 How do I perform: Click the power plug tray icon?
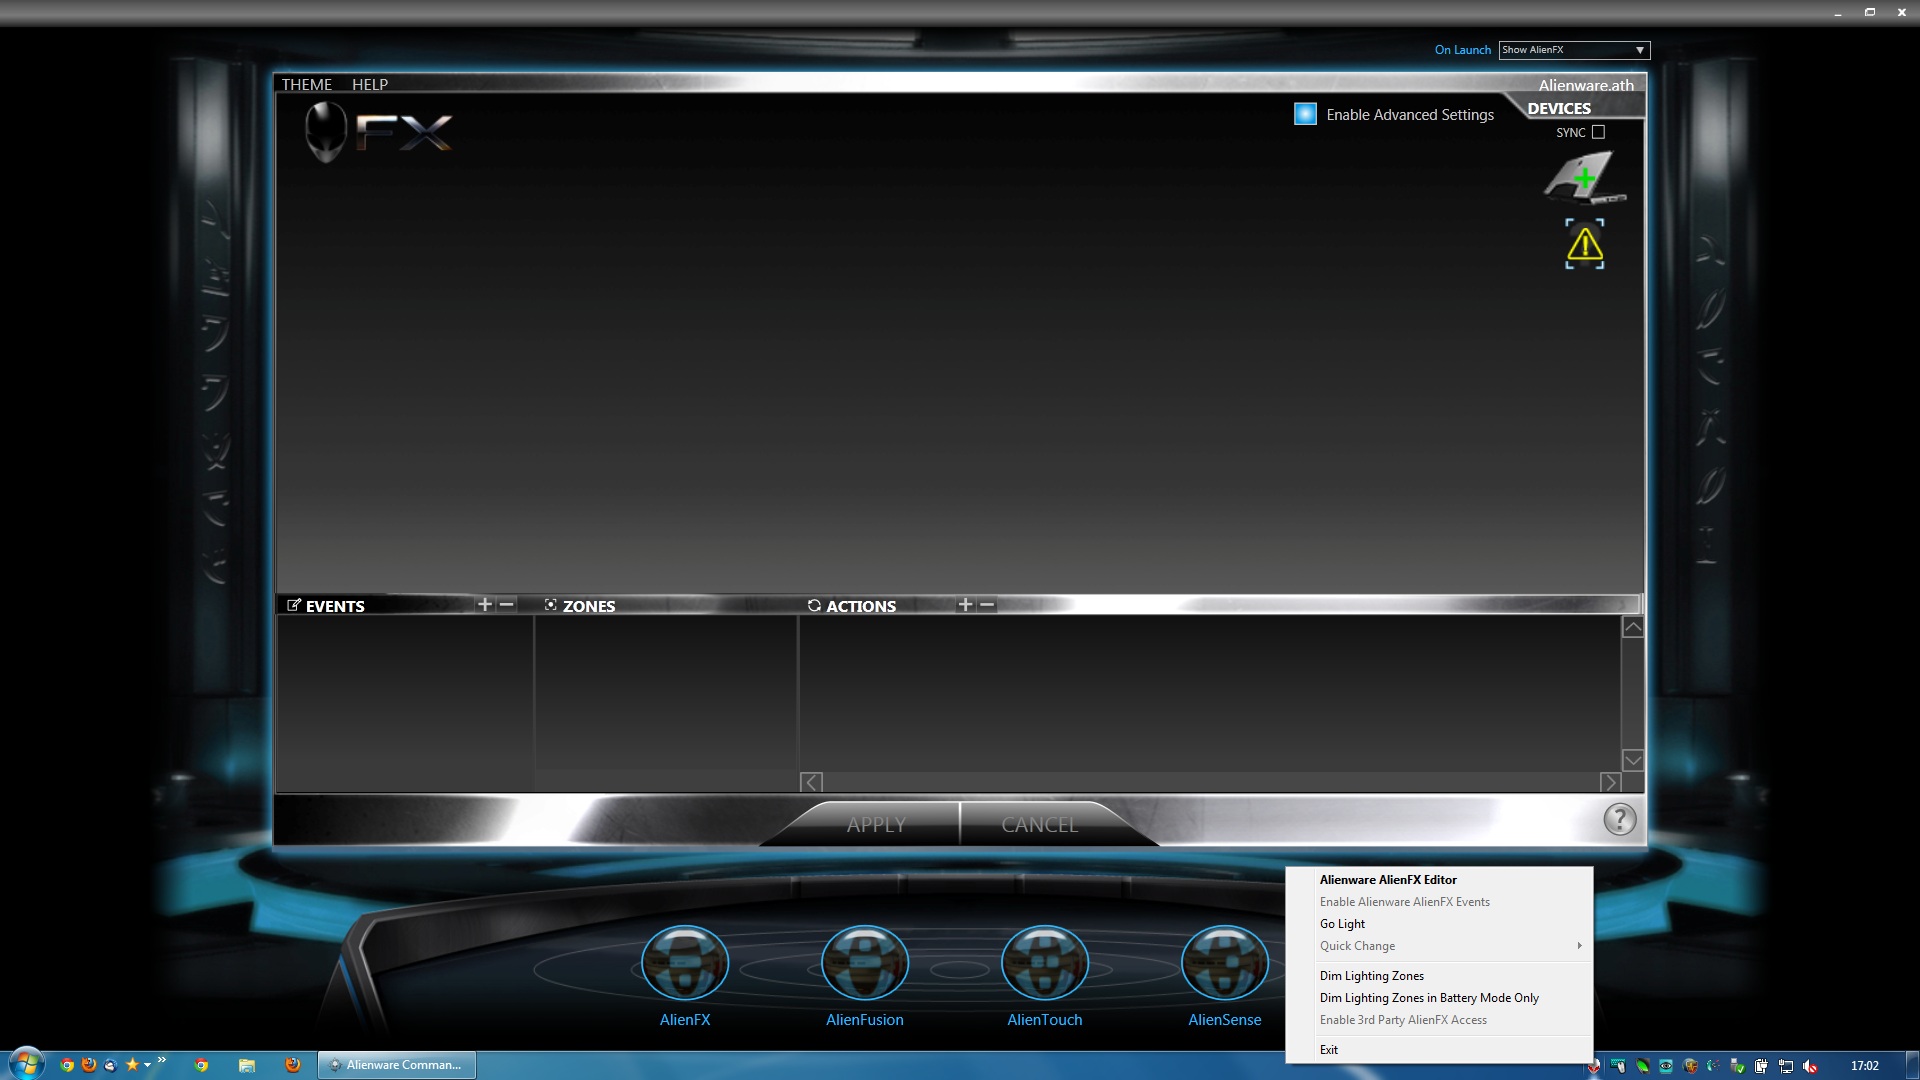(1761, 1066)
